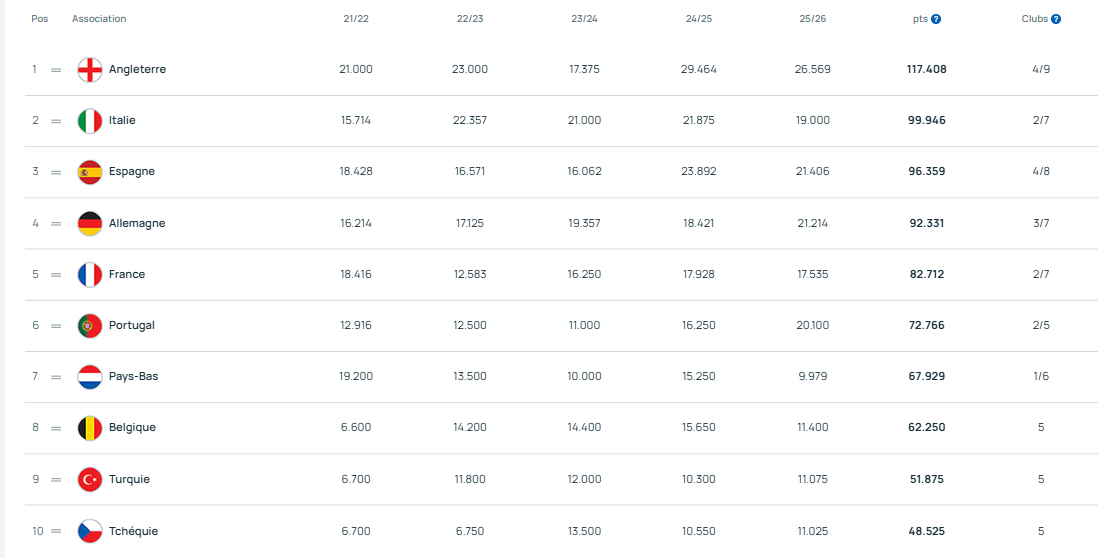Open the France association link
This screenshot has width=1116, height=558.
127,274
